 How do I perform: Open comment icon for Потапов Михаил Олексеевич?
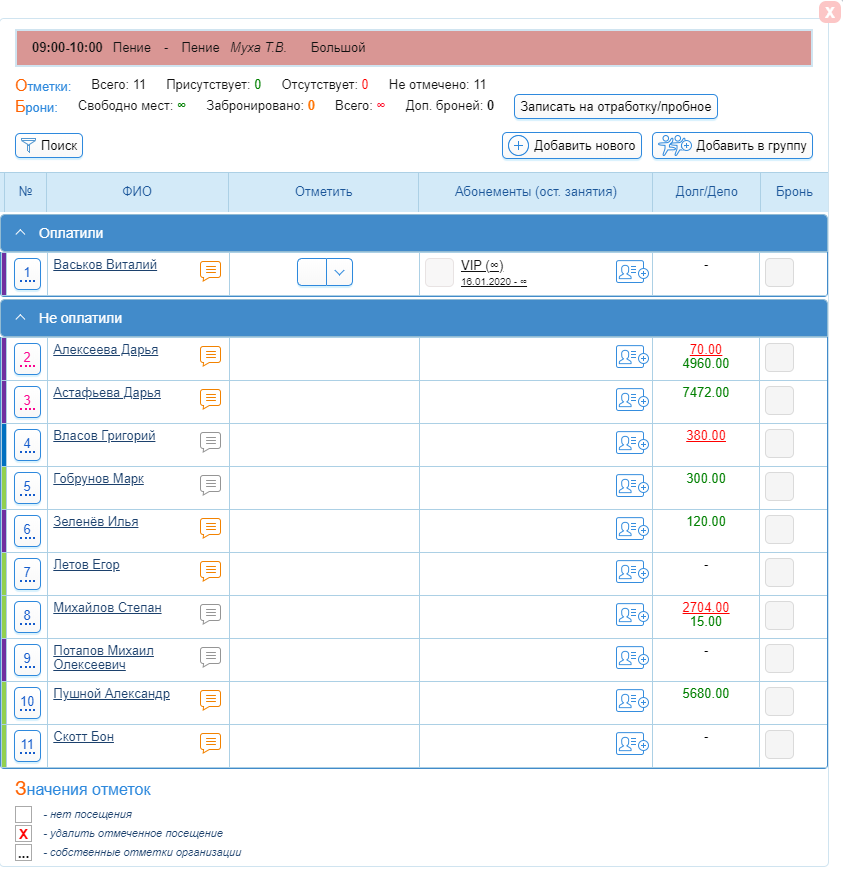pos(210,657)
